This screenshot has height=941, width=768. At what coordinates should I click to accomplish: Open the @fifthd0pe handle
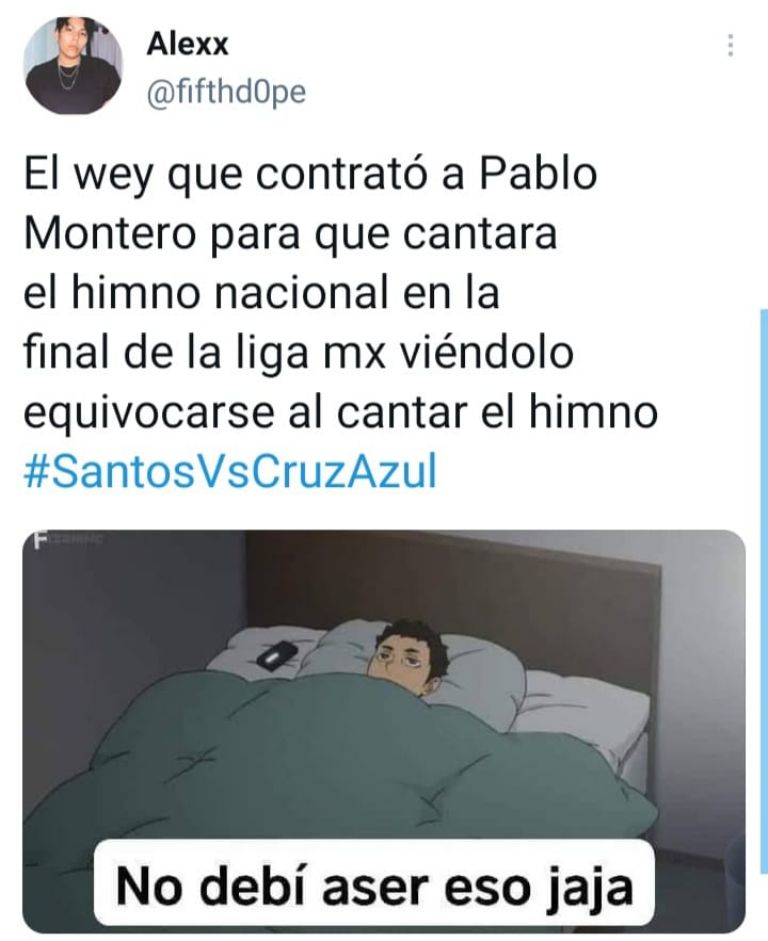(226, 92)
